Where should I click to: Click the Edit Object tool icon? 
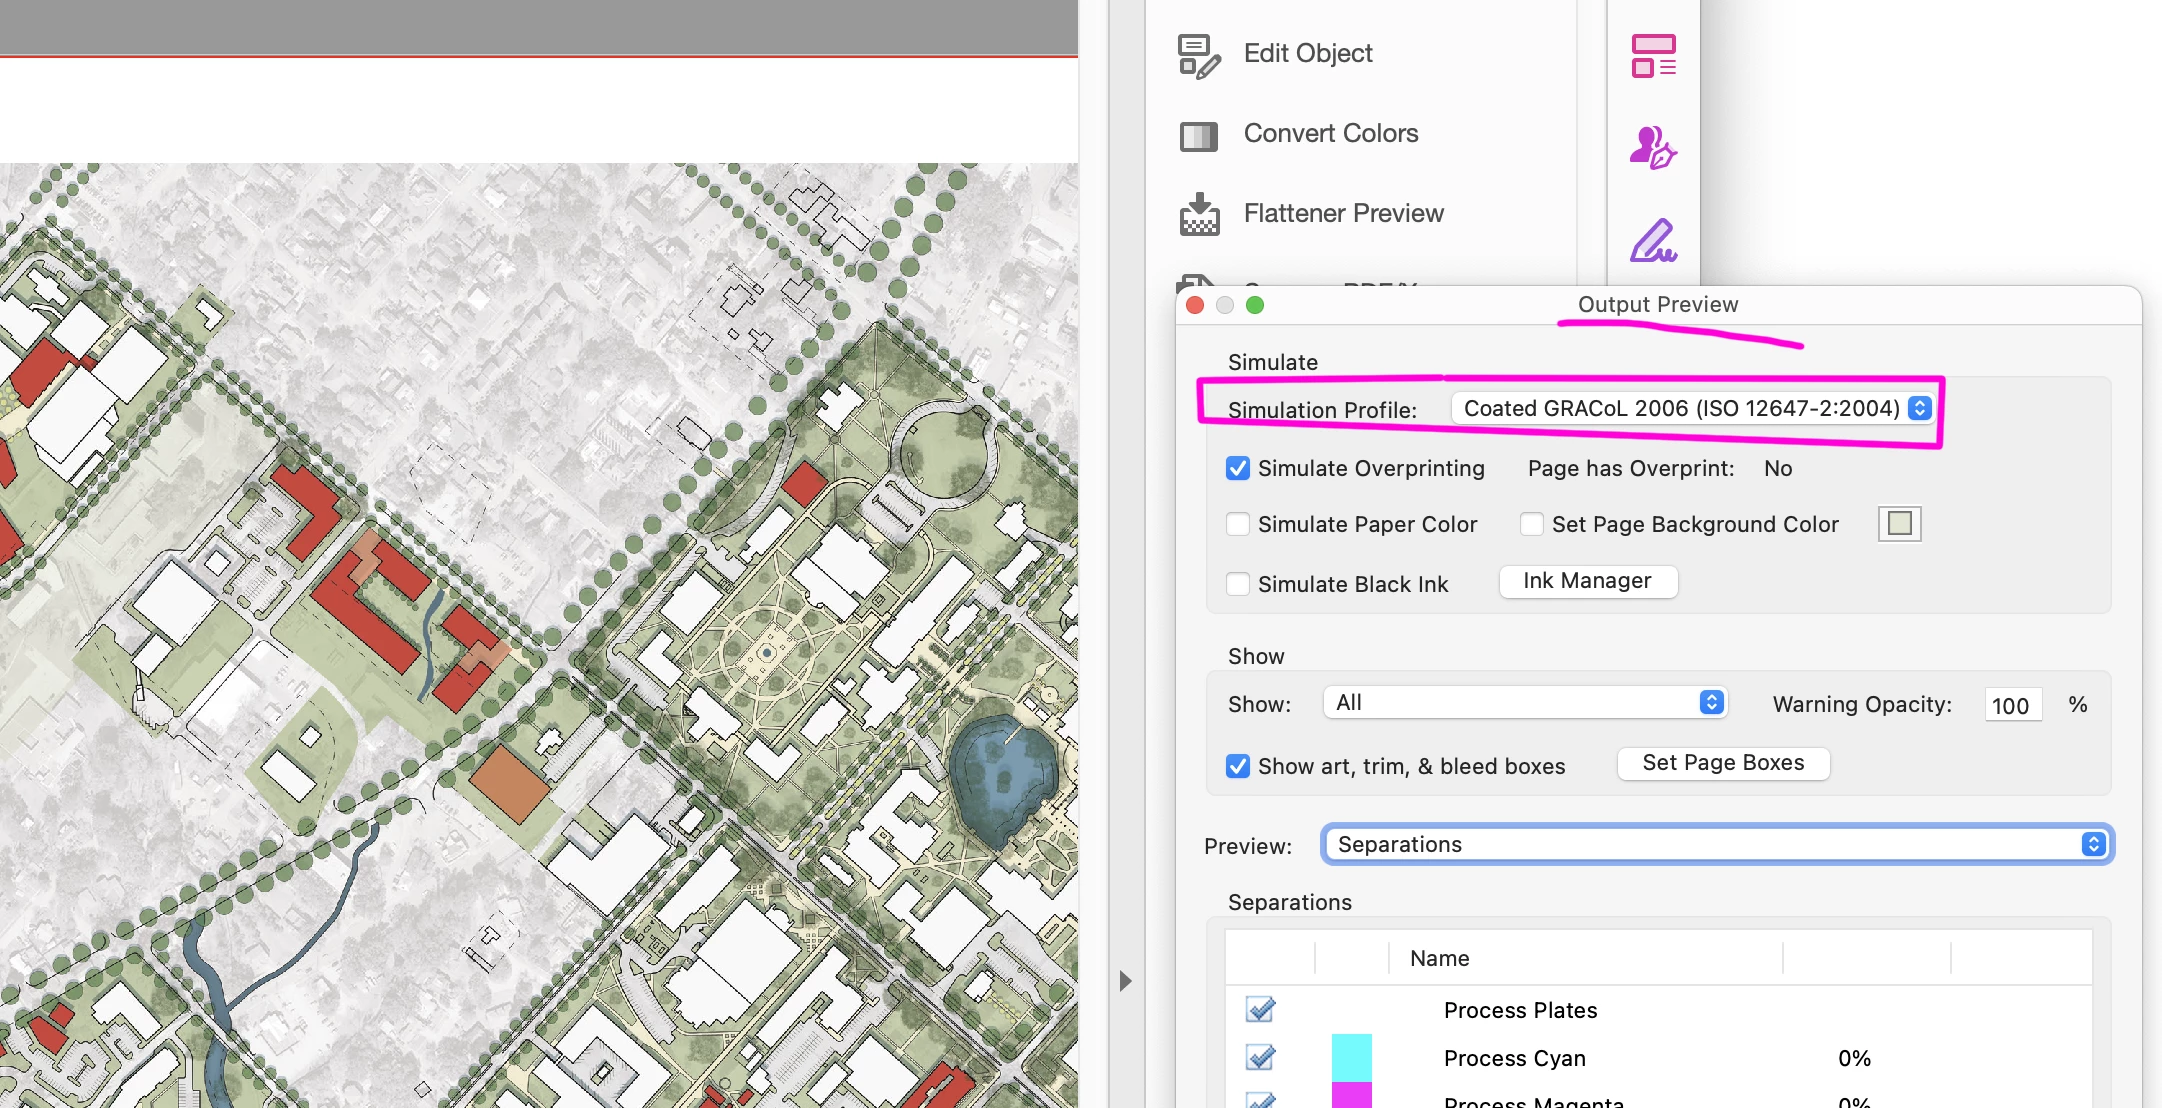[x=1199, y=55]
